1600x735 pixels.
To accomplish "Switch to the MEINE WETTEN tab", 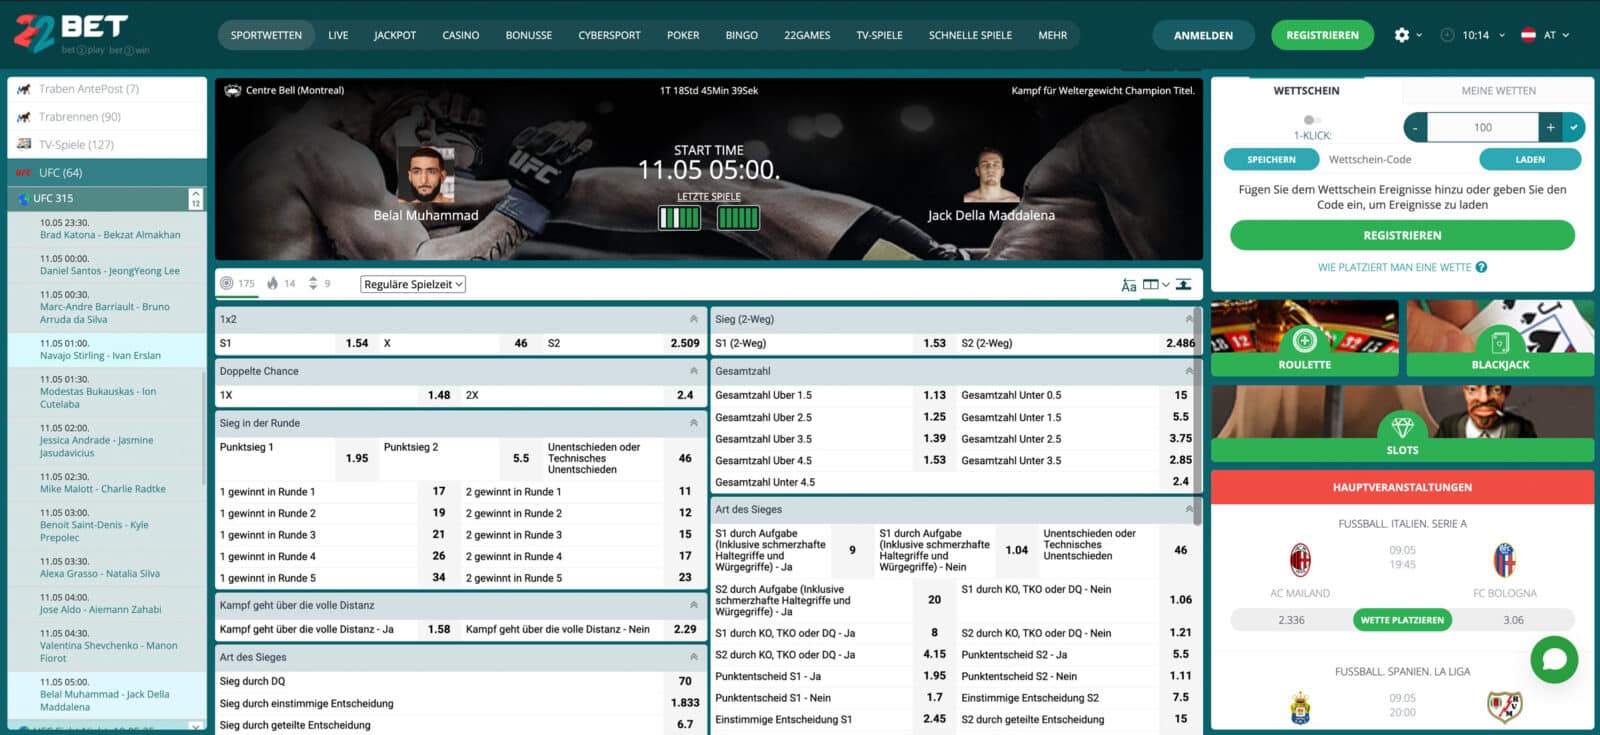I will click(1498, 91).
